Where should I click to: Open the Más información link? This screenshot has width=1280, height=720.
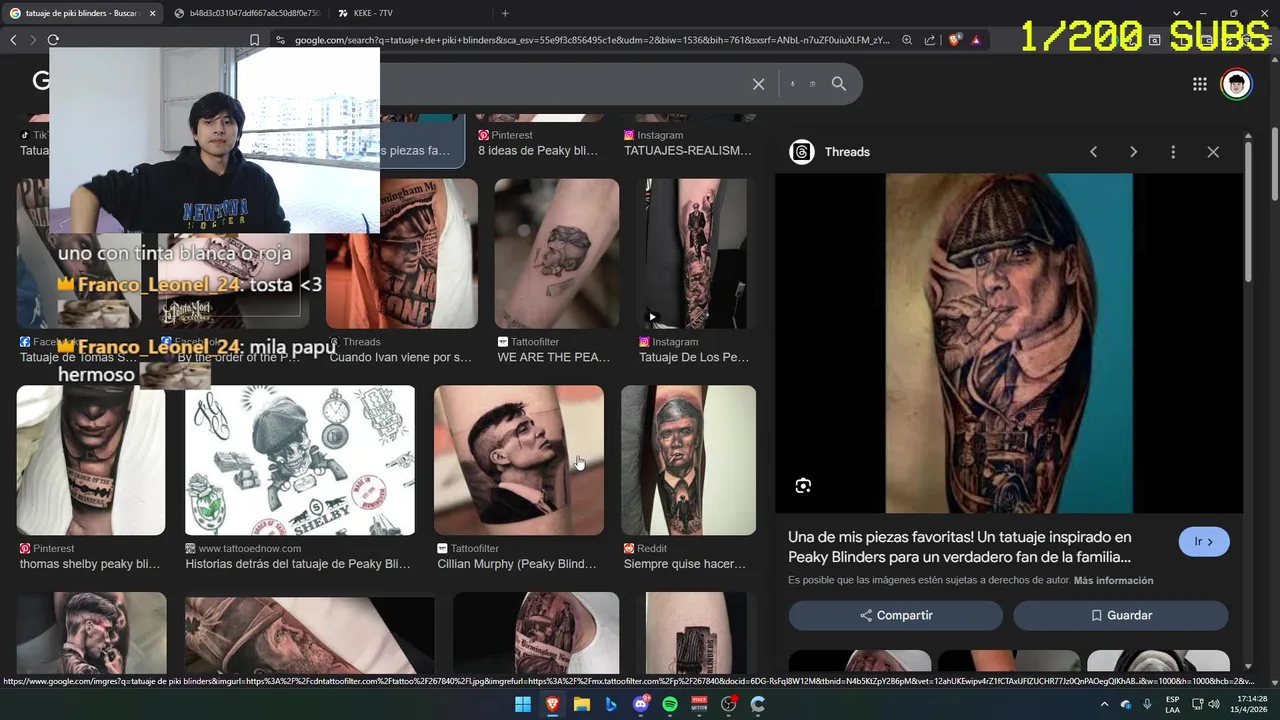pos(1113,580)
